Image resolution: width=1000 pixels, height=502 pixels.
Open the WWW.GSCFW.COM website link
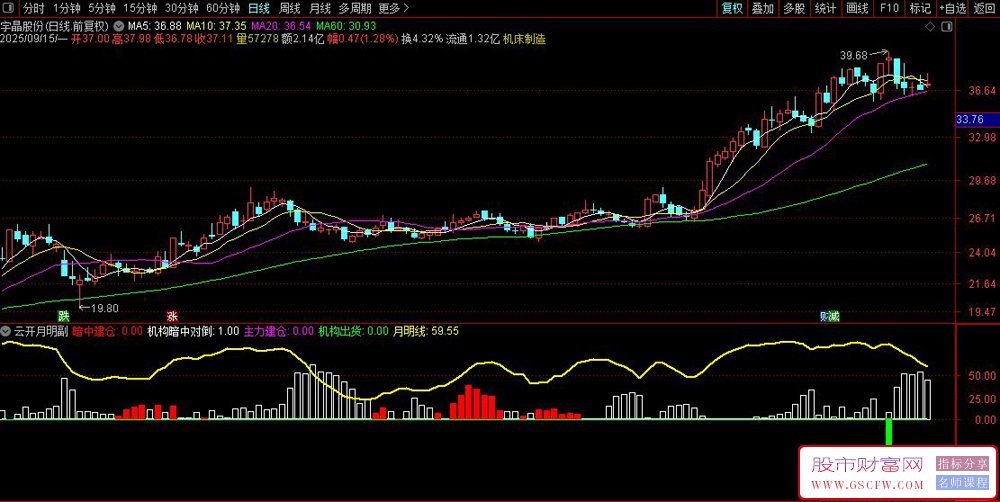tap(867, 484)
